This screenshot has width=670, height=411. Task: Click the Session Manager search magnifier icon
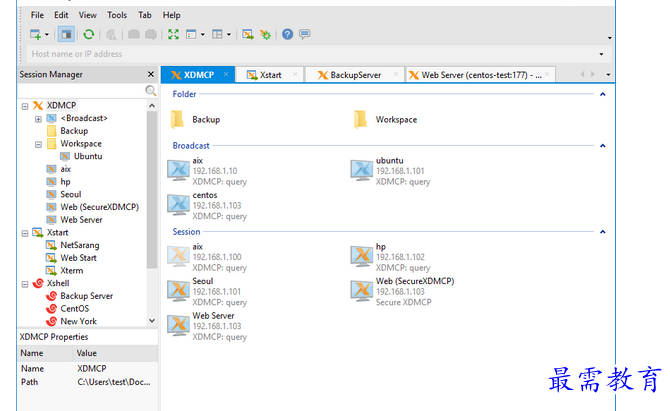pos(150,91)
